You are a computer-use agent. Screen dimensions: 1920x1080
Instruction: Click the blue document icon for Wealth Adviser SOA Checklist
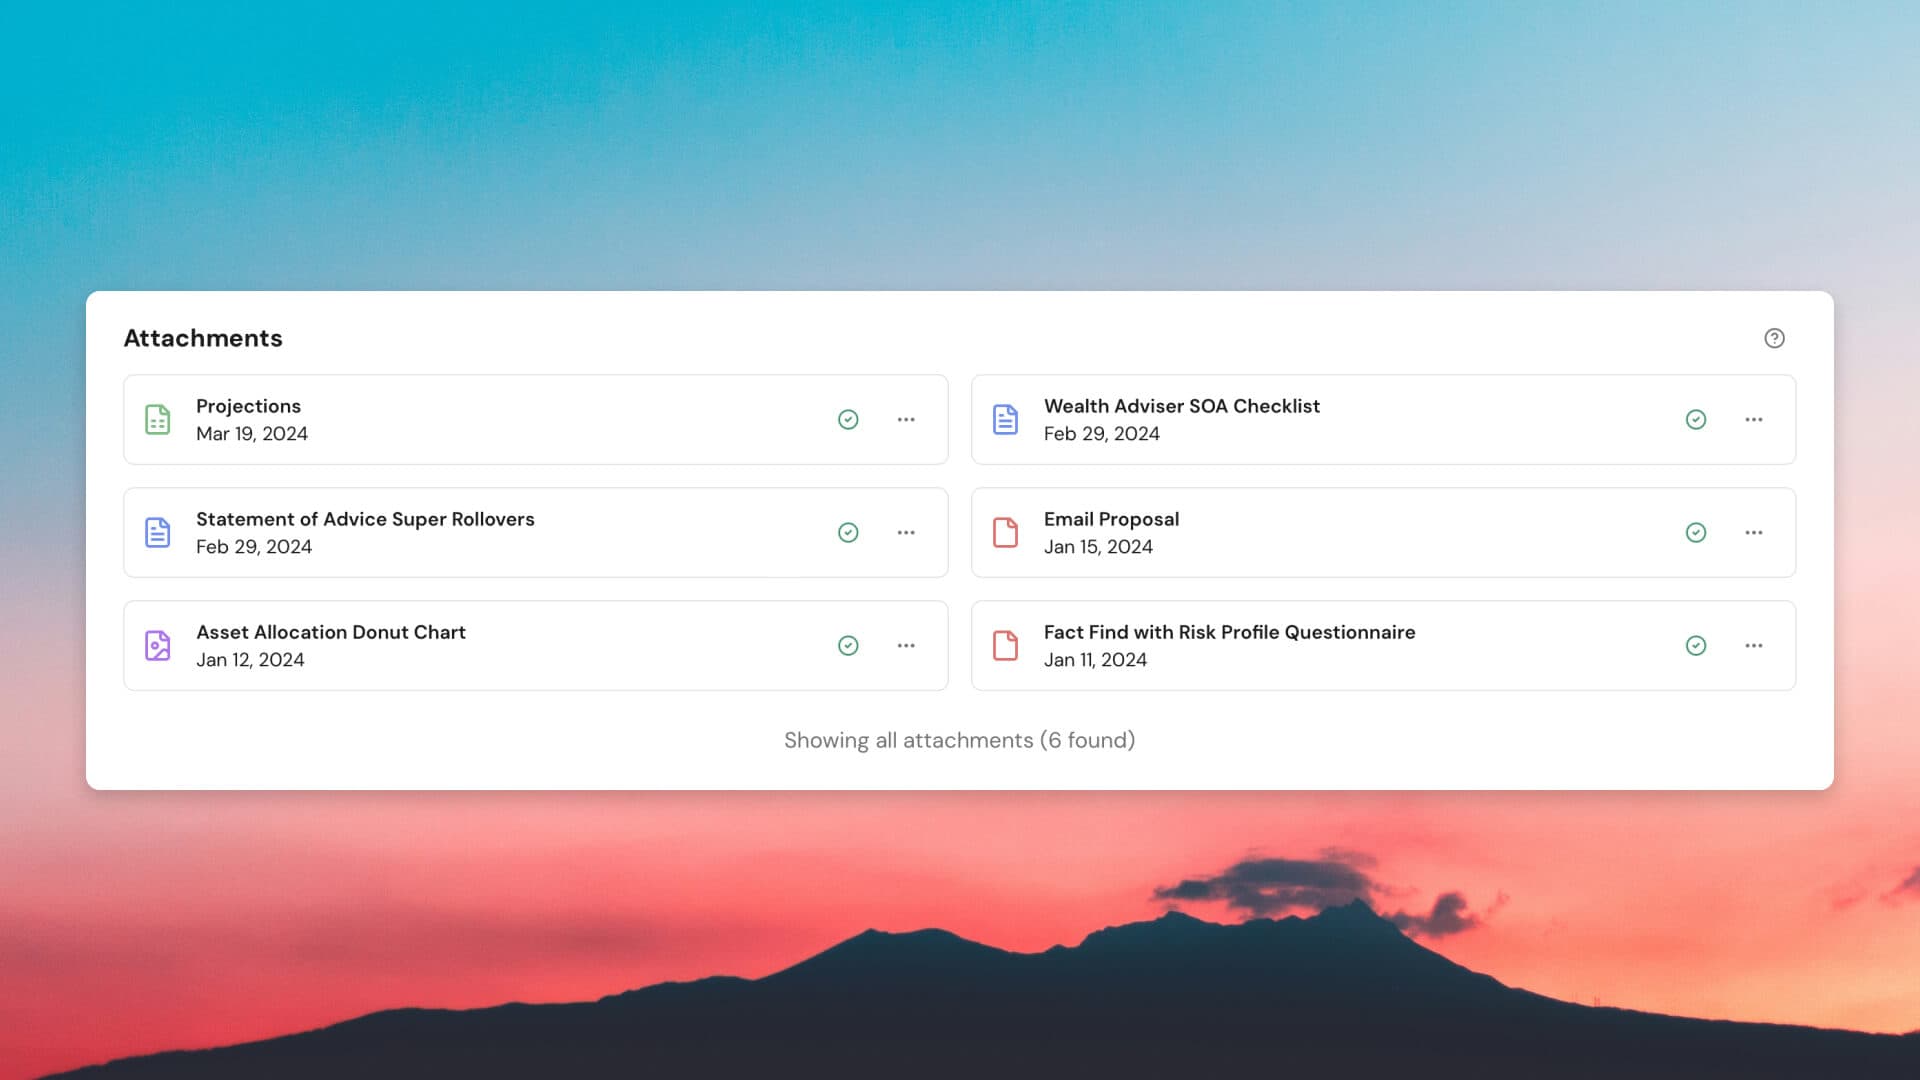pos(1005,419)
